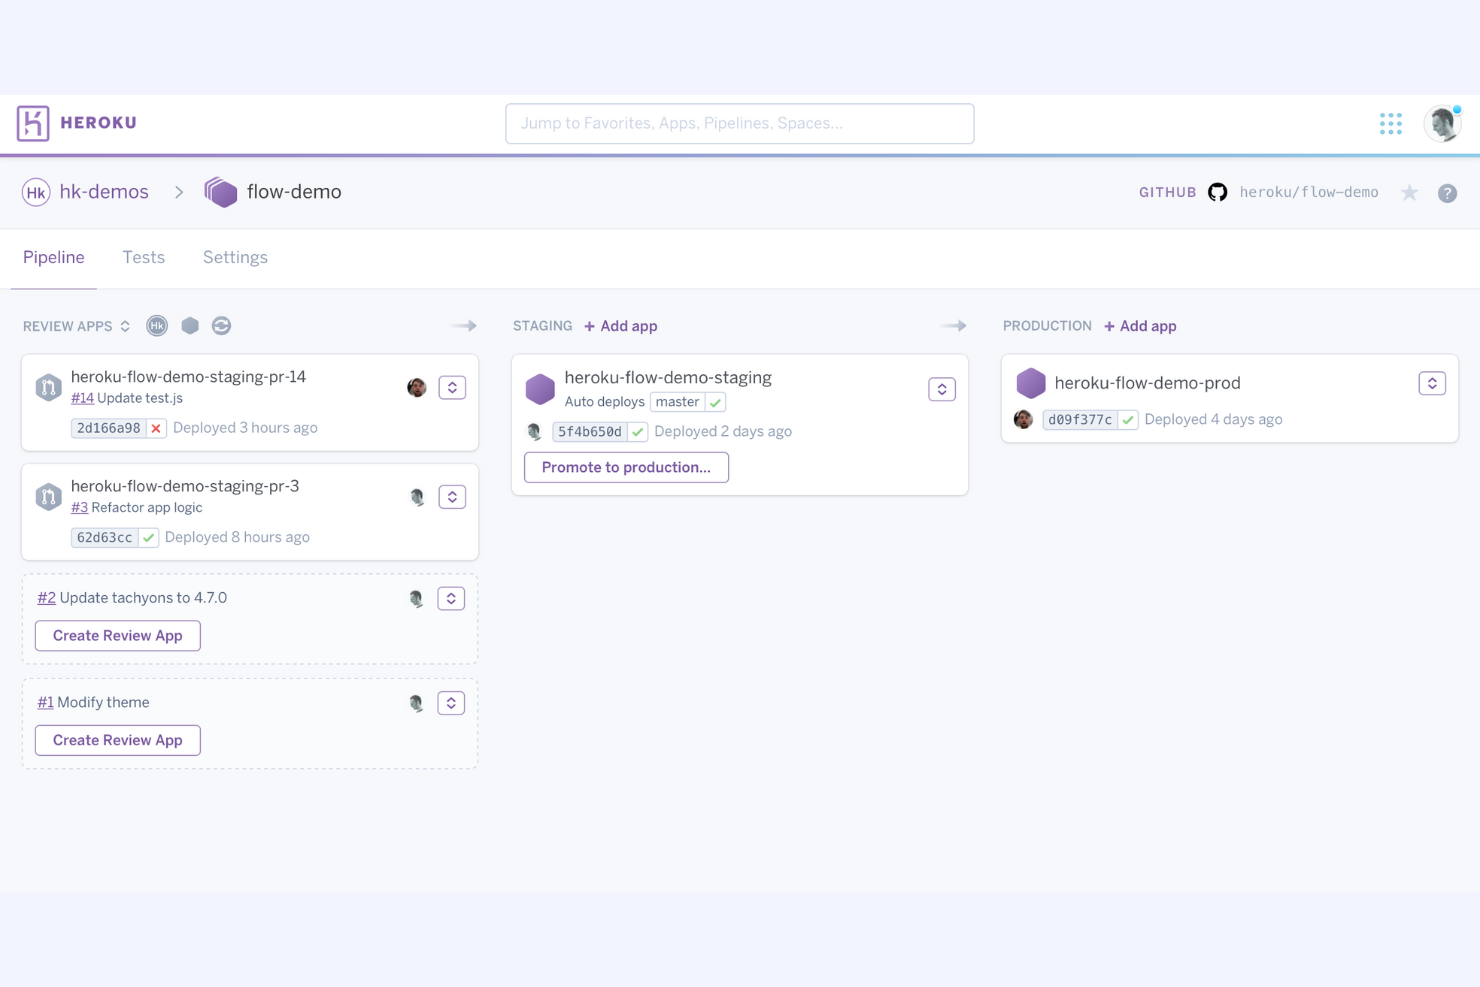Click Promote to production button
The image size is (1480, 987).
pos(626,467)
